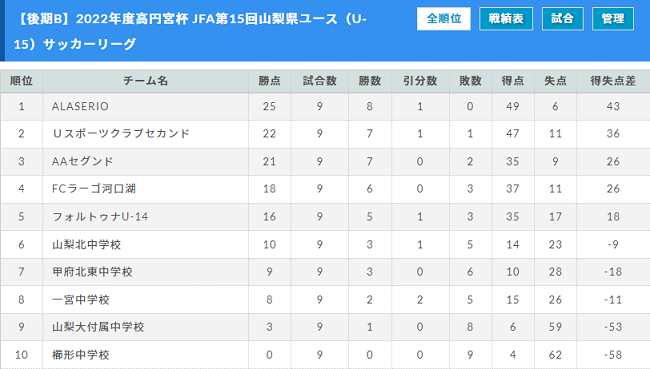Switch to the 戦績表 tab
650x369 pixels.
(x=506, y=19)
